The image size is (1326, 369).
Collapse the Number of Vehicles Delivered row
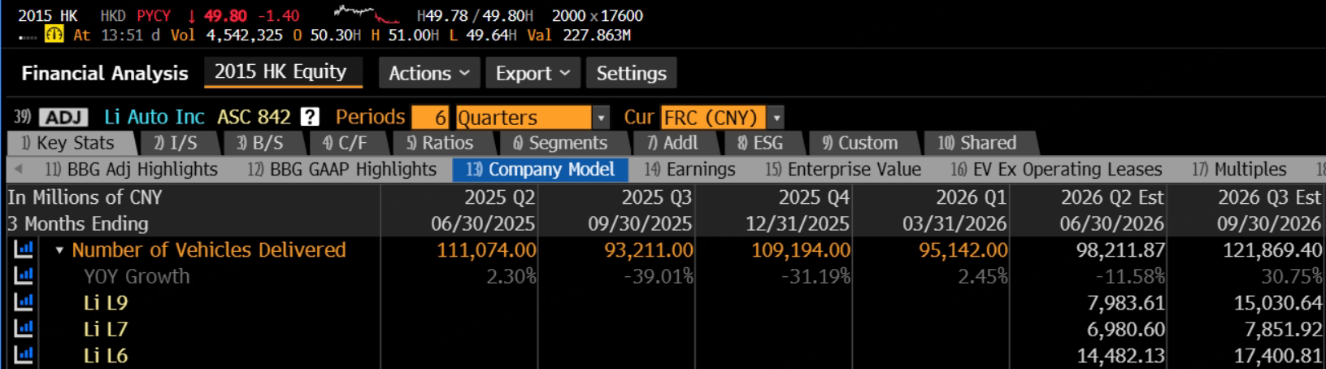click(x=59, y=250)
